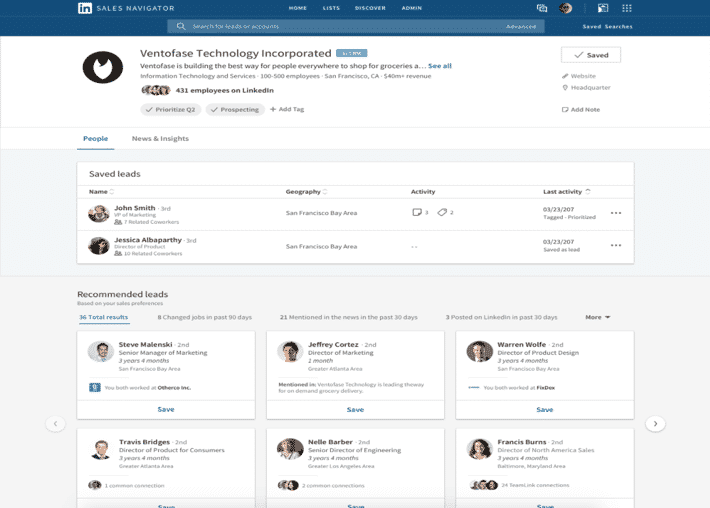Click See all in company description
Image resolution: width=710 pixels, height=508 pixels.
[x=440, y=66]
